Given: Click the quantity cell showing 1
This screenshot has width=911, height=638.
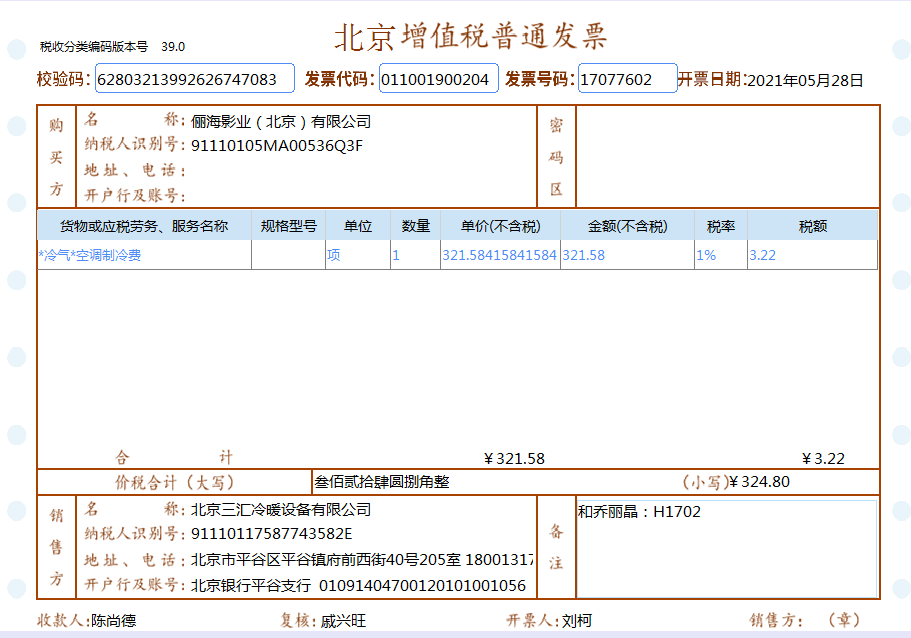Looking at the screenshot, I should [x=415, y=255].
